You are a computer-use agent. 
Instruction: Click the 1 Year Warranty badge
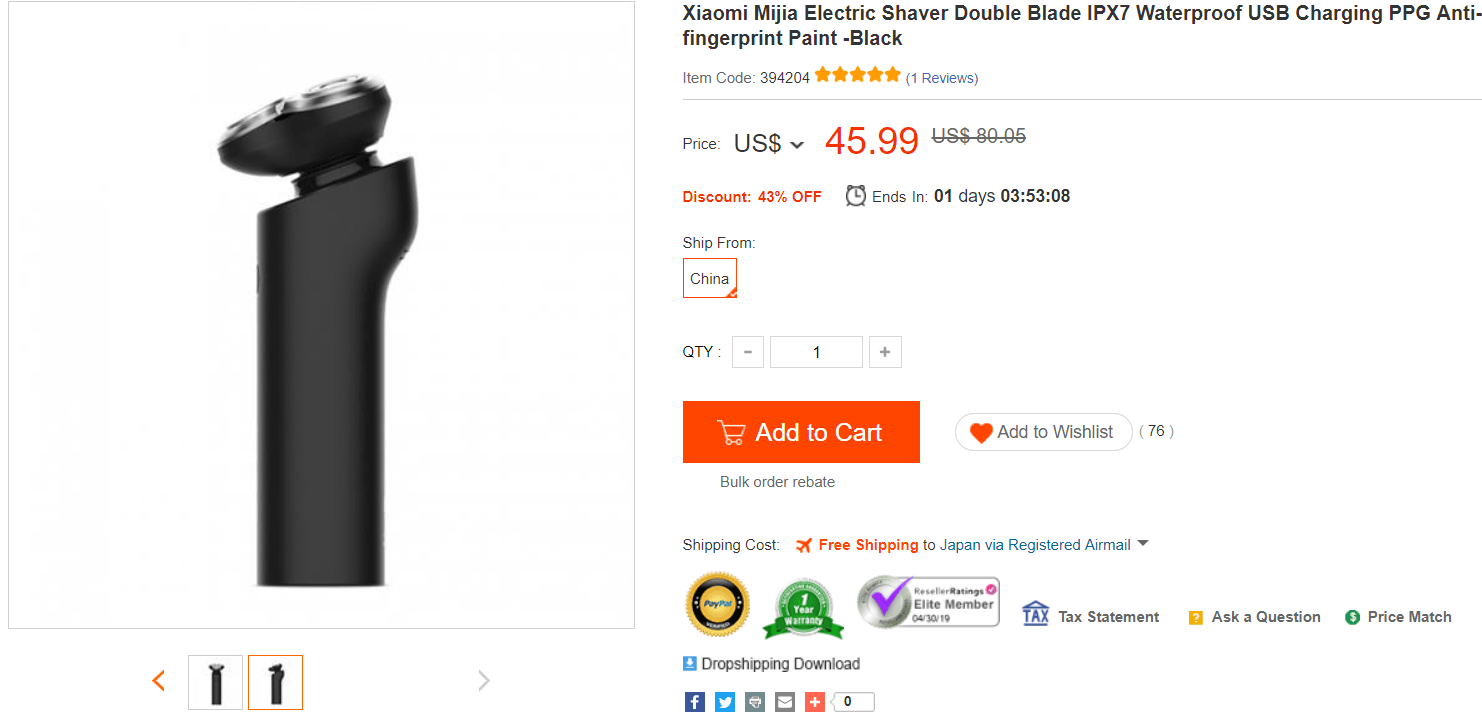pos(803,608)
